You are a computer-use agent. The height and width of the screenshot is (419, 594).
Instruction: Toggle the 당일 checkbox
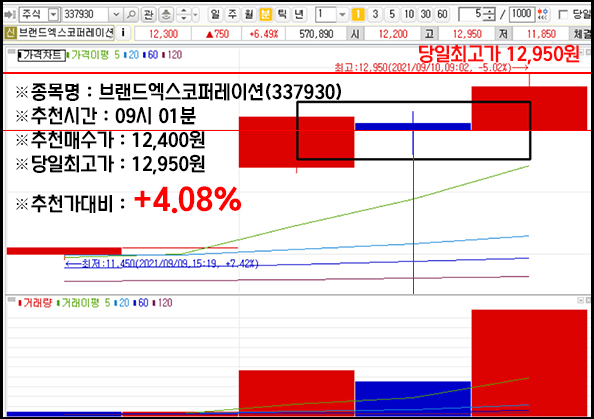point(564,15)
